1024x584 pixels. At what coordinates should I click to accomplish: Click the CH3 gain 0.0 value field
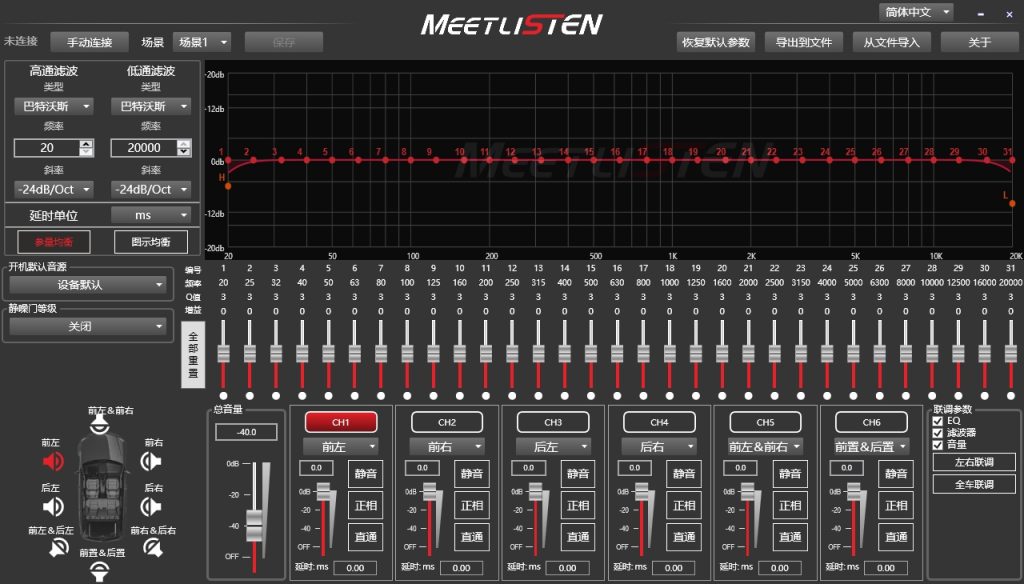pyautogui.click(x=528, y=468)
